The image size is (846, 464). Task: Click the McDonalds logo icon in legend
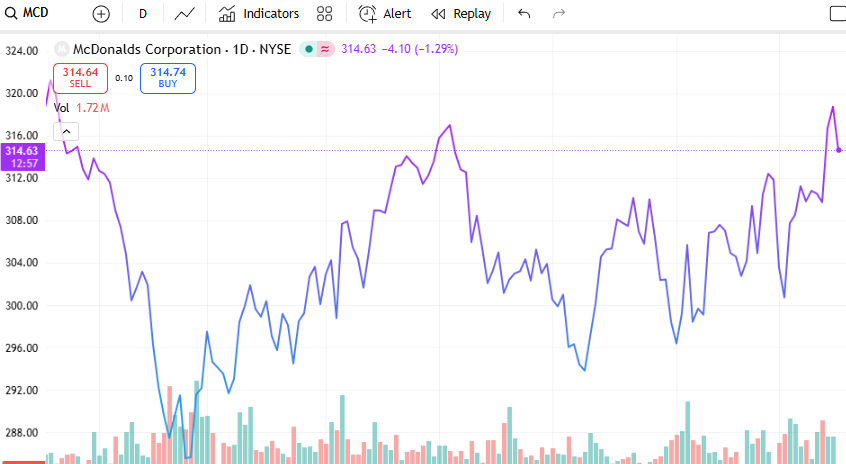(x=62, y=49)
